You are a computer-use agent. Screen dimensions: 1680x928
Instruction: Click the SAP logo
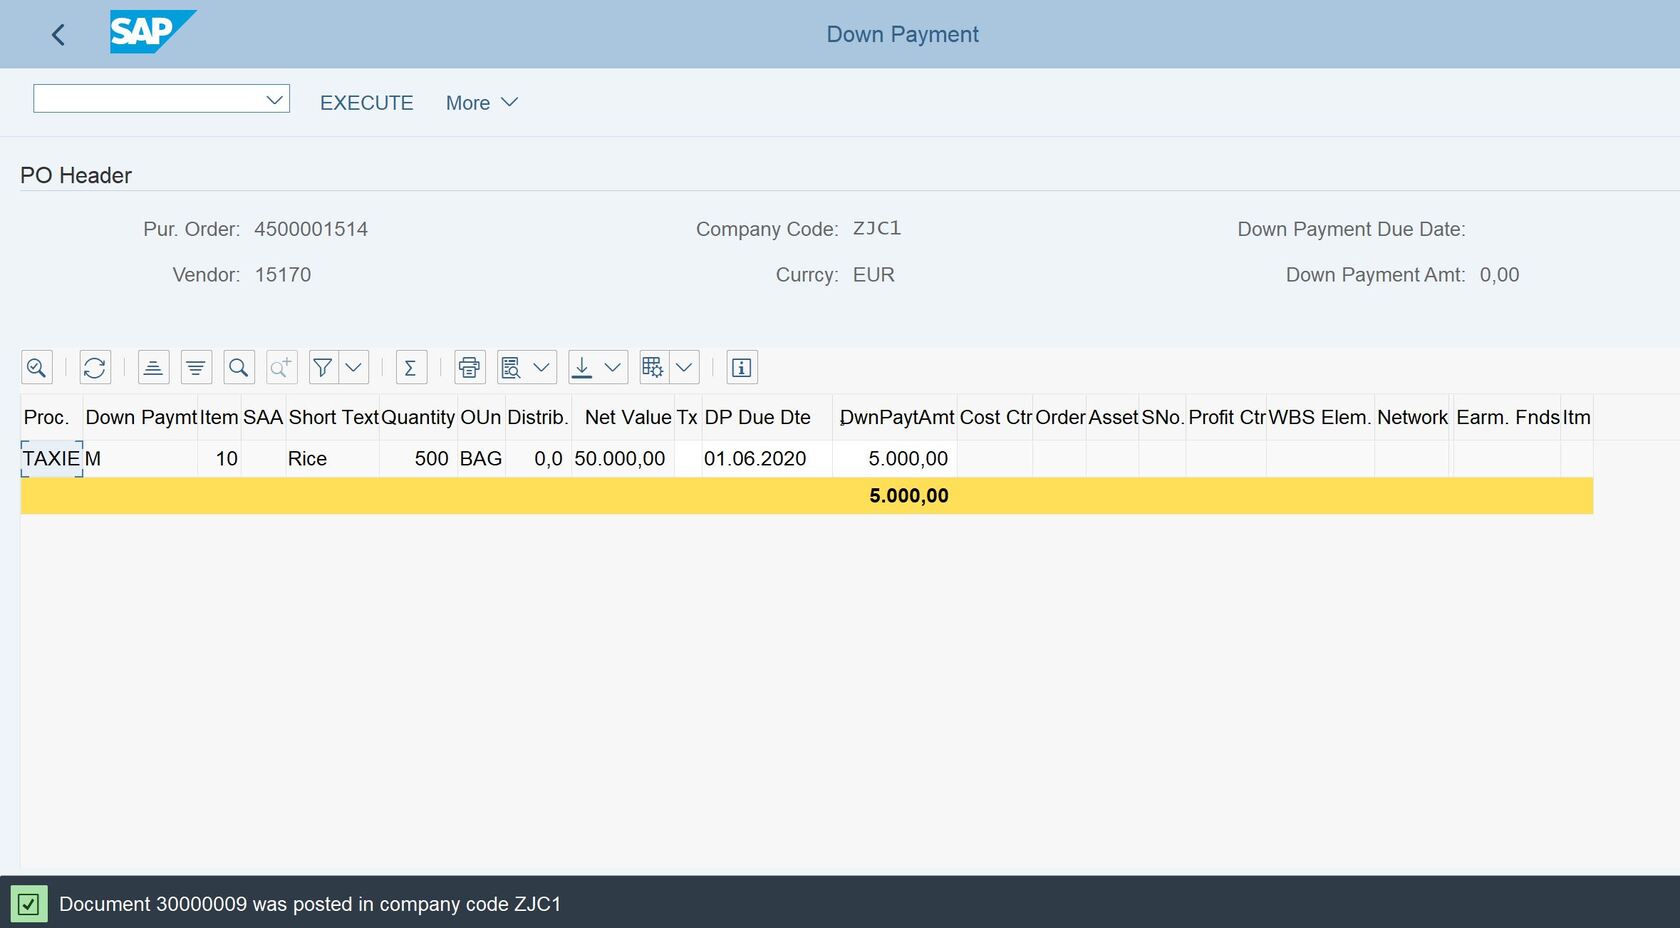pos(152,32)
